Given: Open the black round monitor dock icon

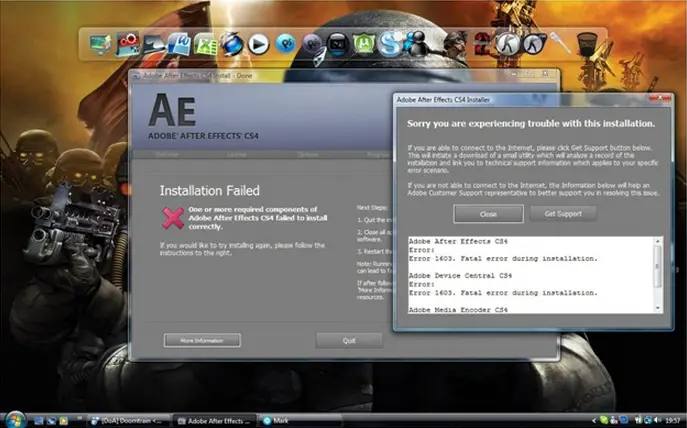Looking at the screenshot, I should 337,44.
